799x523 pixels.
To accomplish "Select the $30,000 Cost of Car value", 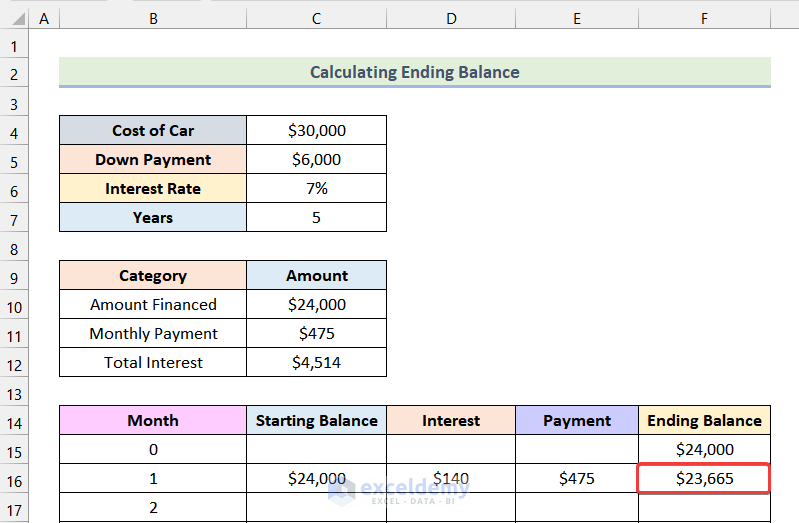I will coord(316,131).
